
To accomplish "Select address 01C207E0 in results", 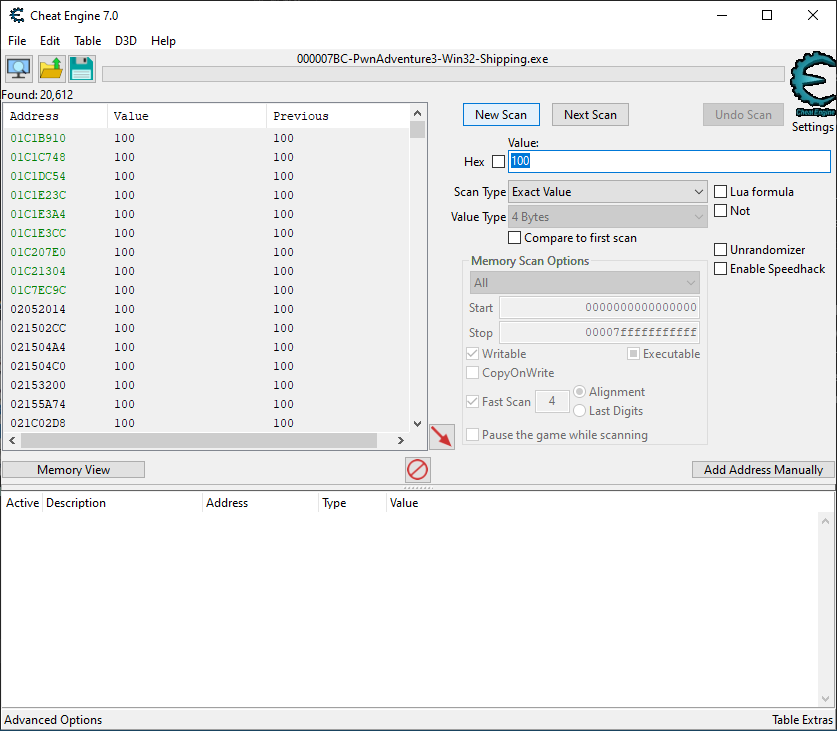I will (38, 252).
